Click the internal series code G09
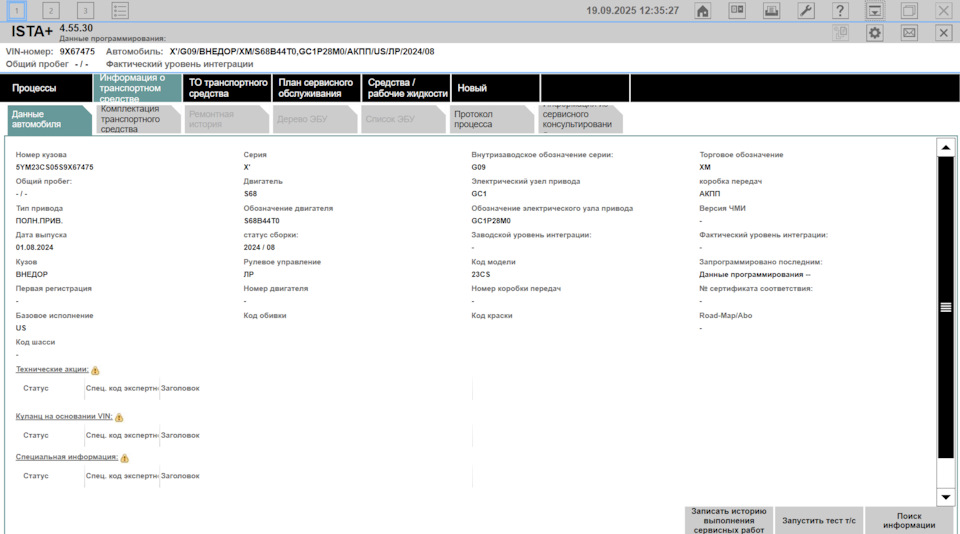This screenshot has width=960, height=534. pos(478,167)
